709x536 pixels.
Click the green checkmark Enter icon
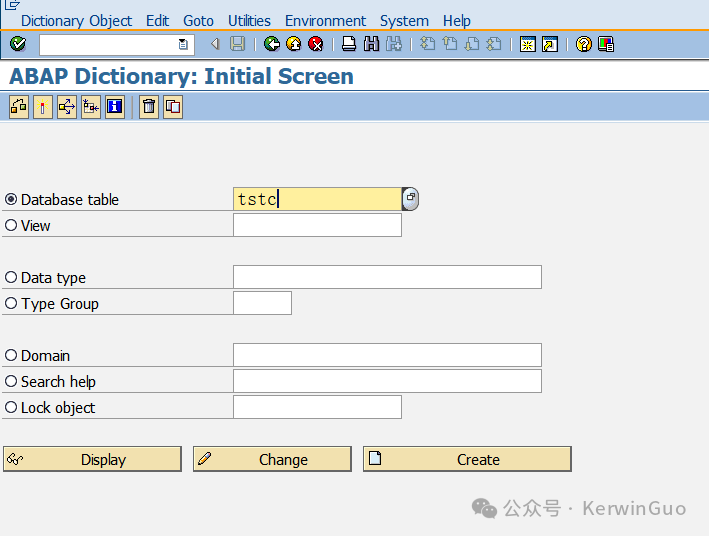18,44
